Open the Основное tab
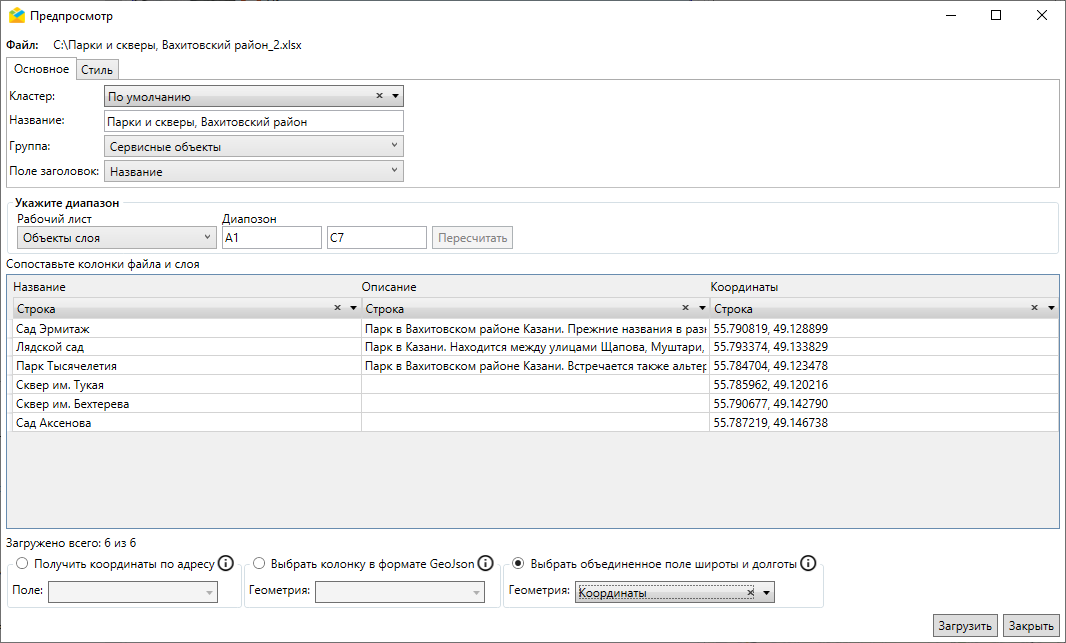This screenshot has width=1066, height=643. click(42, 69)
